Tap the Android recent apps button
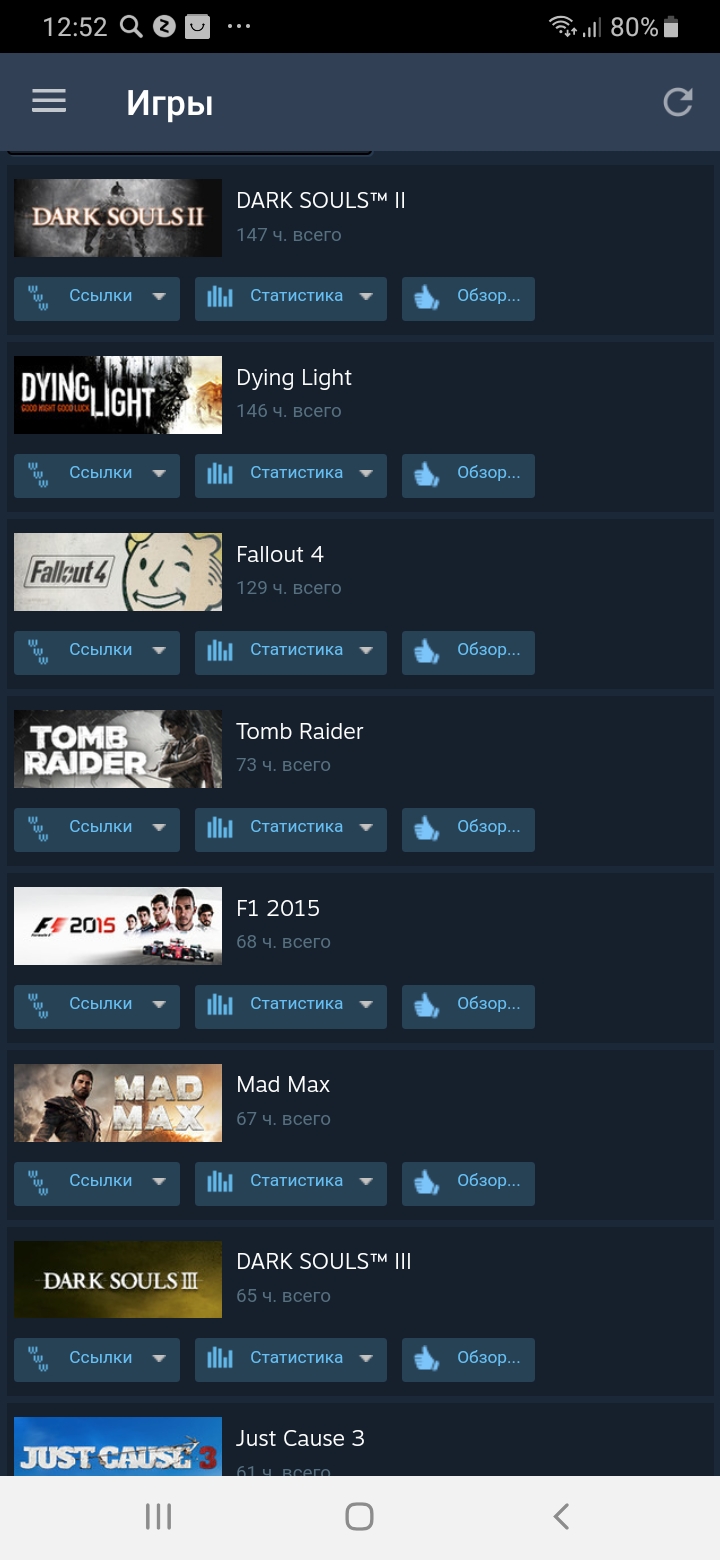 click(x=158, y=1517)
